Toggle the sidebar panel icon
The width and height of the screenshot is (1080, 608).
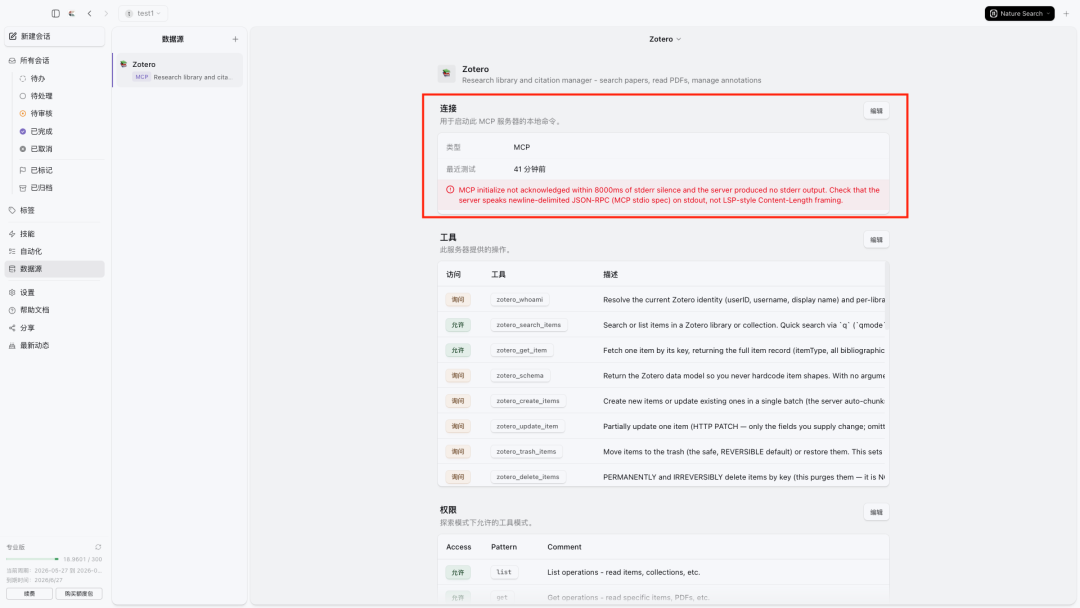pos(56,13)
